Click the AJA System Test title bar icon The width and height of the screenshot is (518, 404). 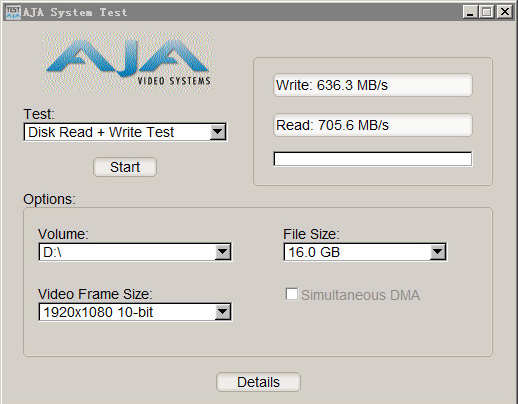(x=13, y=12)
